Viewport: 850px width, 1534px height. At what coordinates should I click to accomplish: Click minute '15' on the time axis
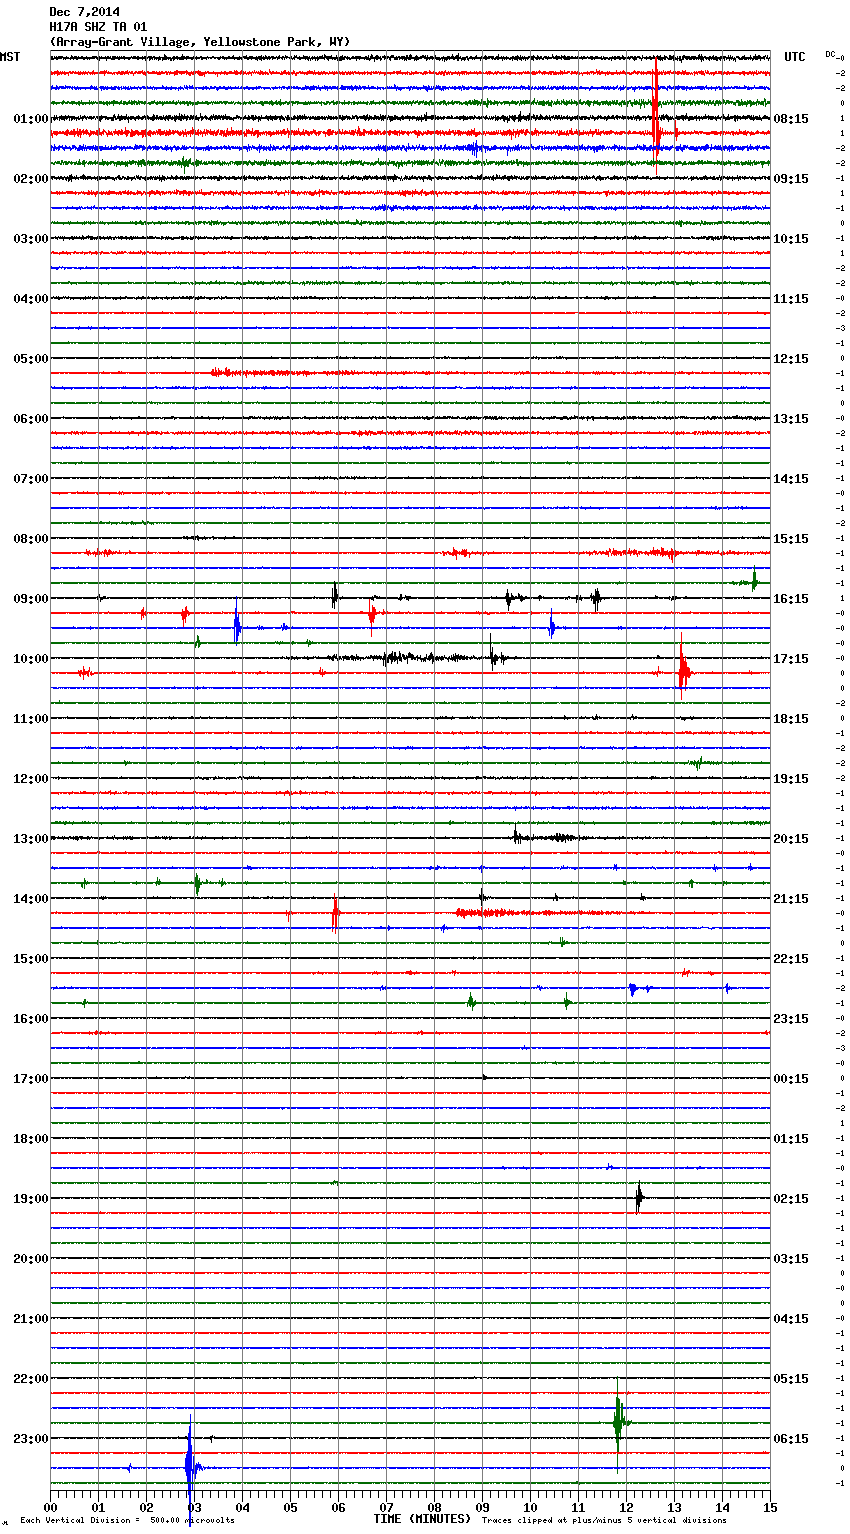(770, 1506)
